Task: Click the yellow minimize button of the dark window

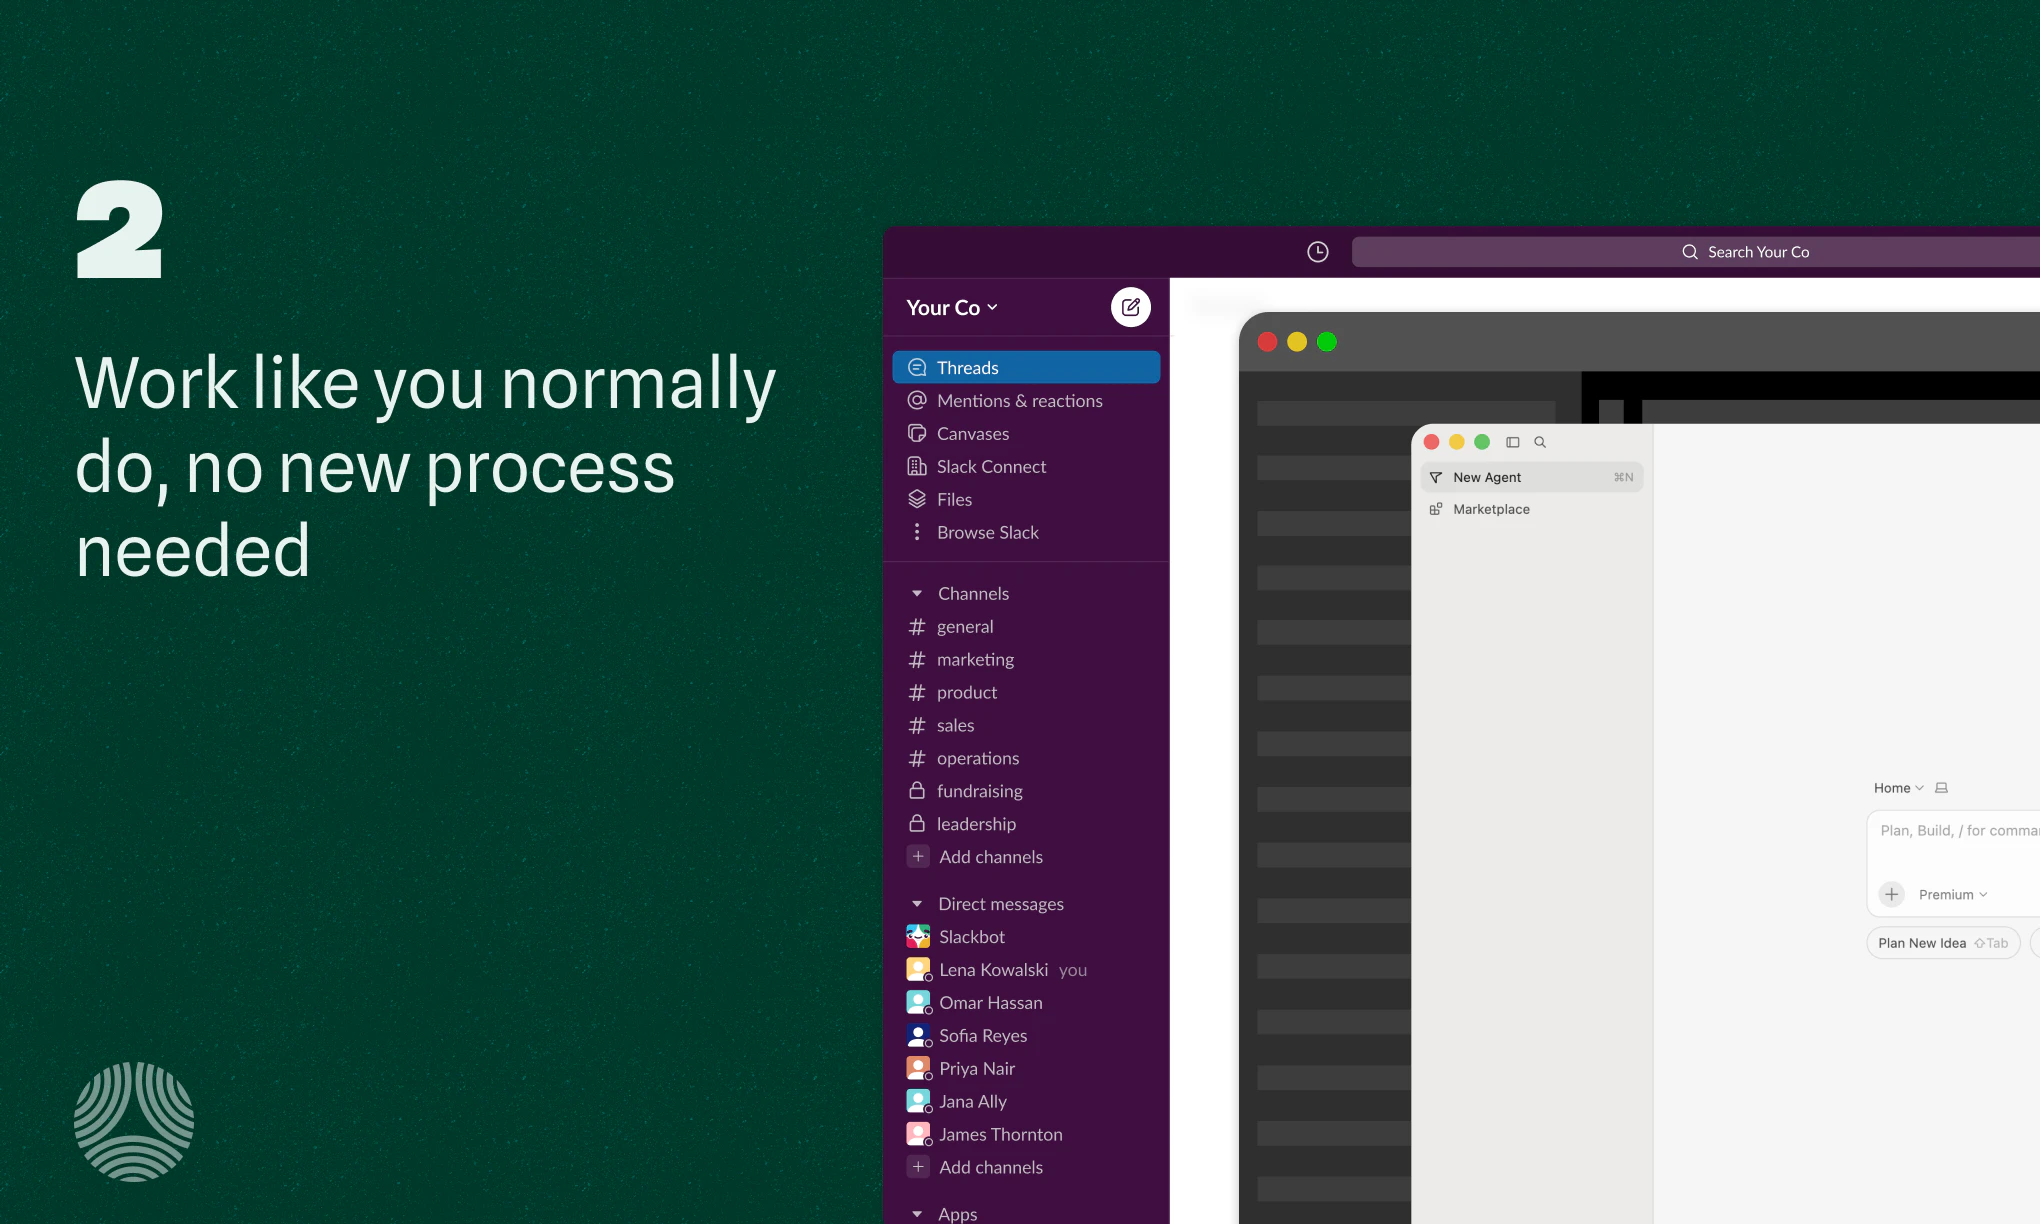Action: click(x=1297, y=342)
